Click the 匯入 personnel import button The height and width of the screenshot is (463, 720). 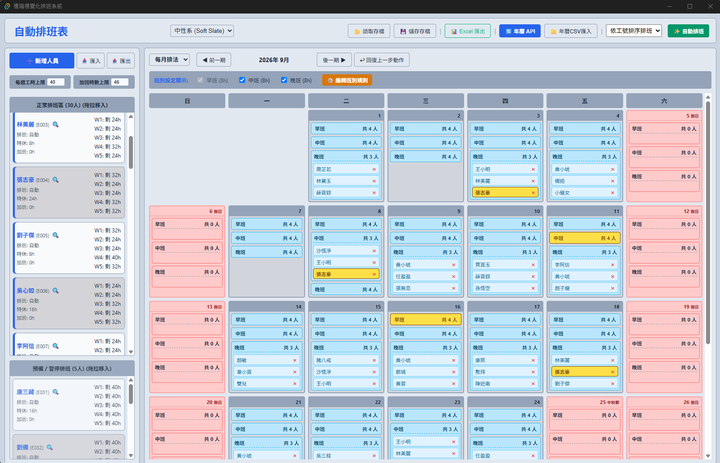pos(90,61)
